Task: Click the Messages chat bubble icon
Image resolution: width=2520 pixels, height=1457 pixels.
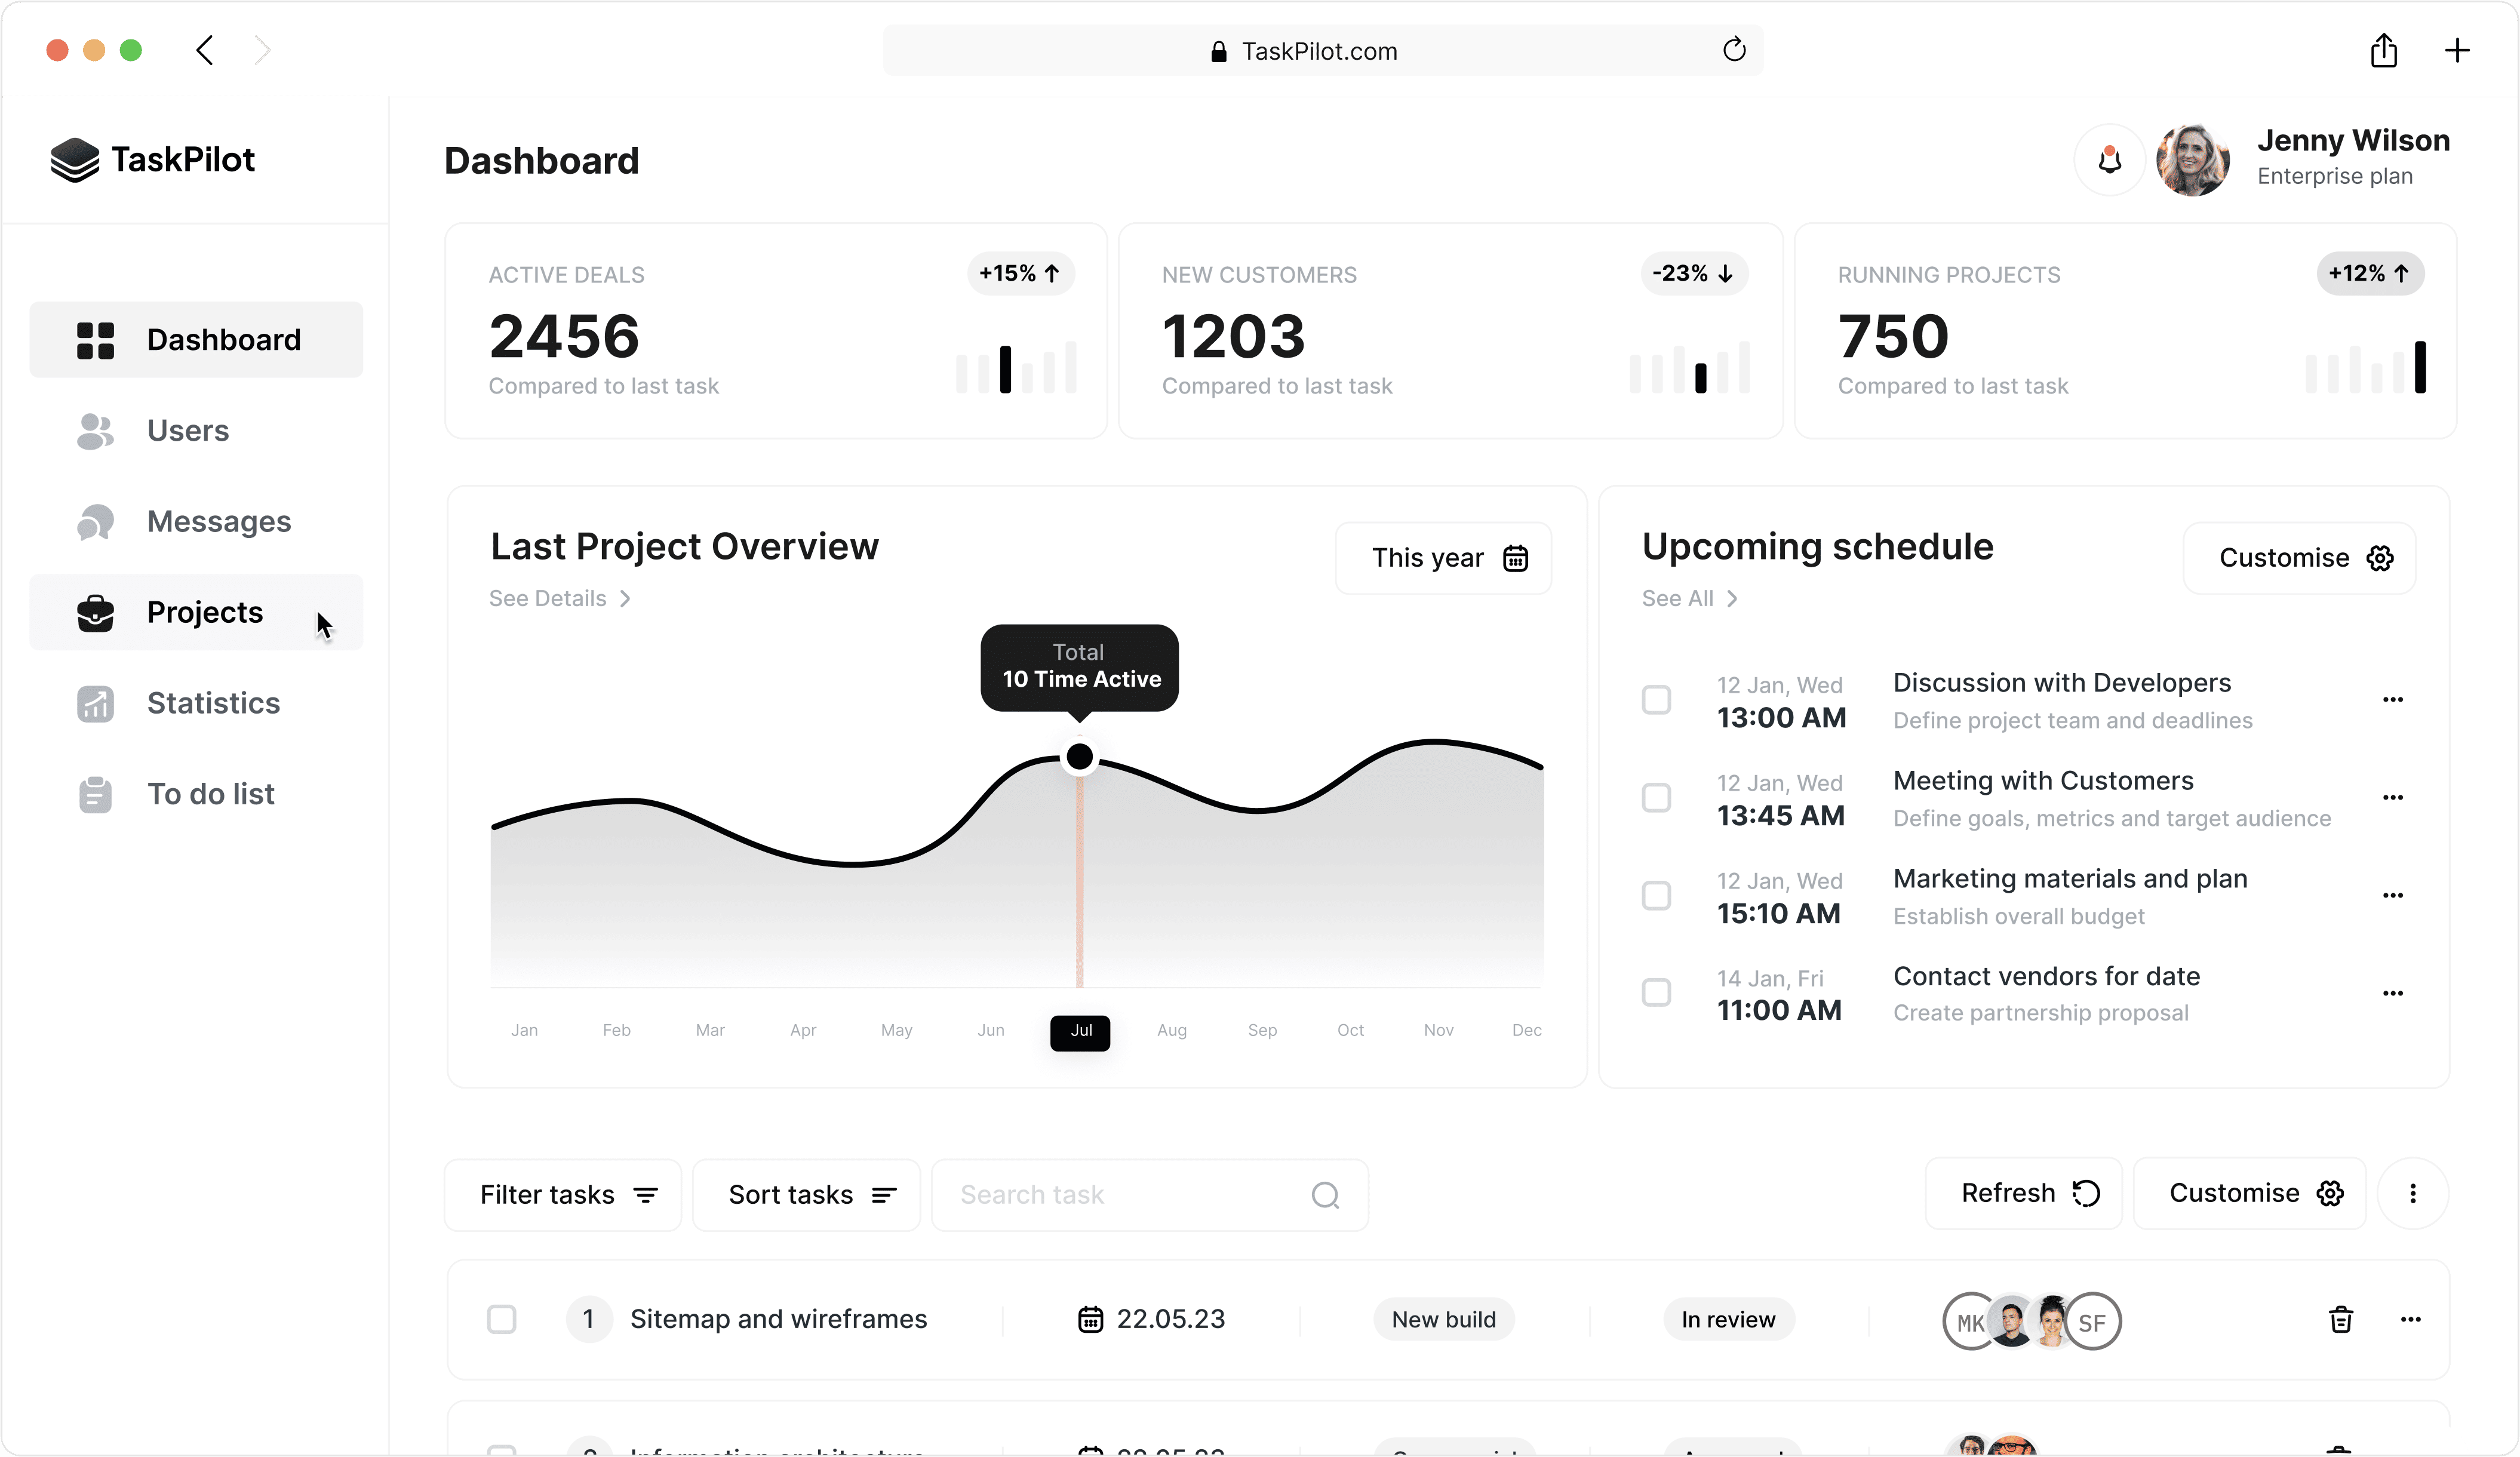Action: 95,522
